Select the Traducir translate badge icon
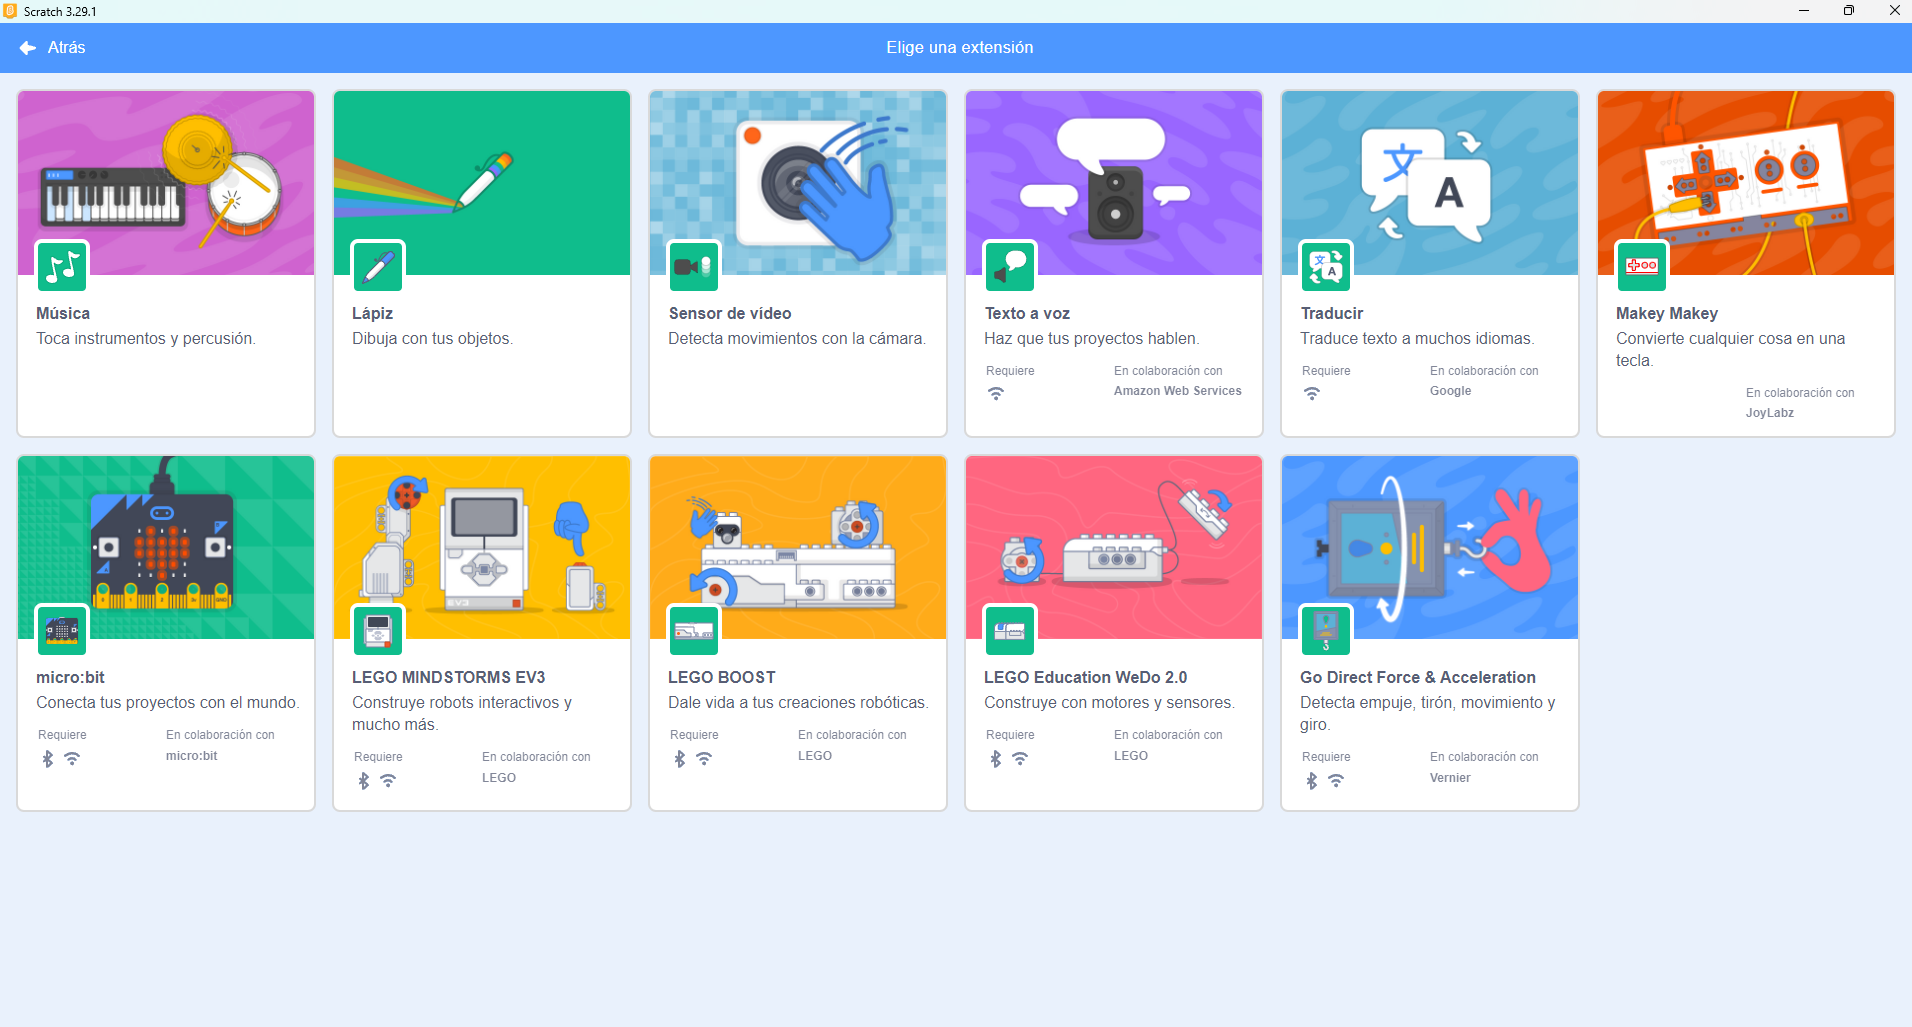This screenshot has width=1912, height=1027. pyautogui.click(x=1326, y=266)
